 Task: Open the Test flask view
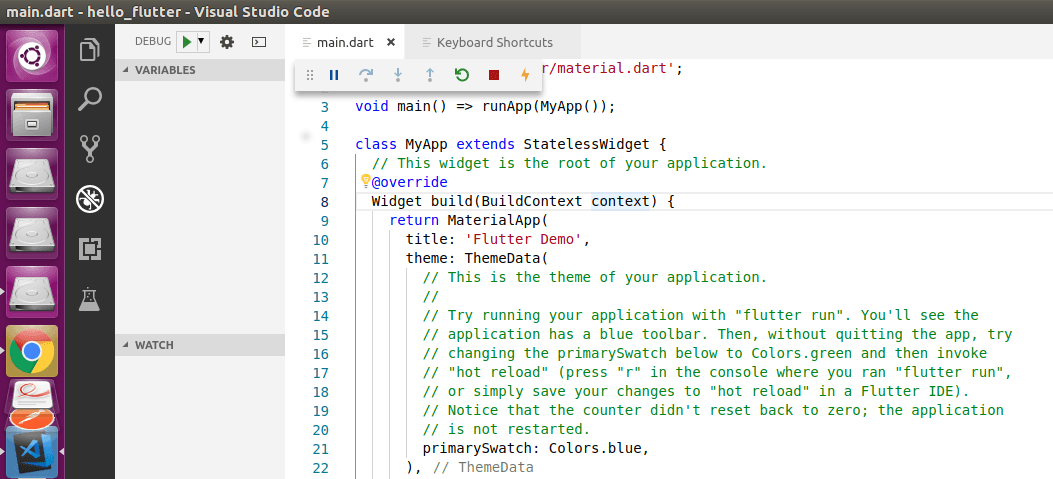point(91,298)
